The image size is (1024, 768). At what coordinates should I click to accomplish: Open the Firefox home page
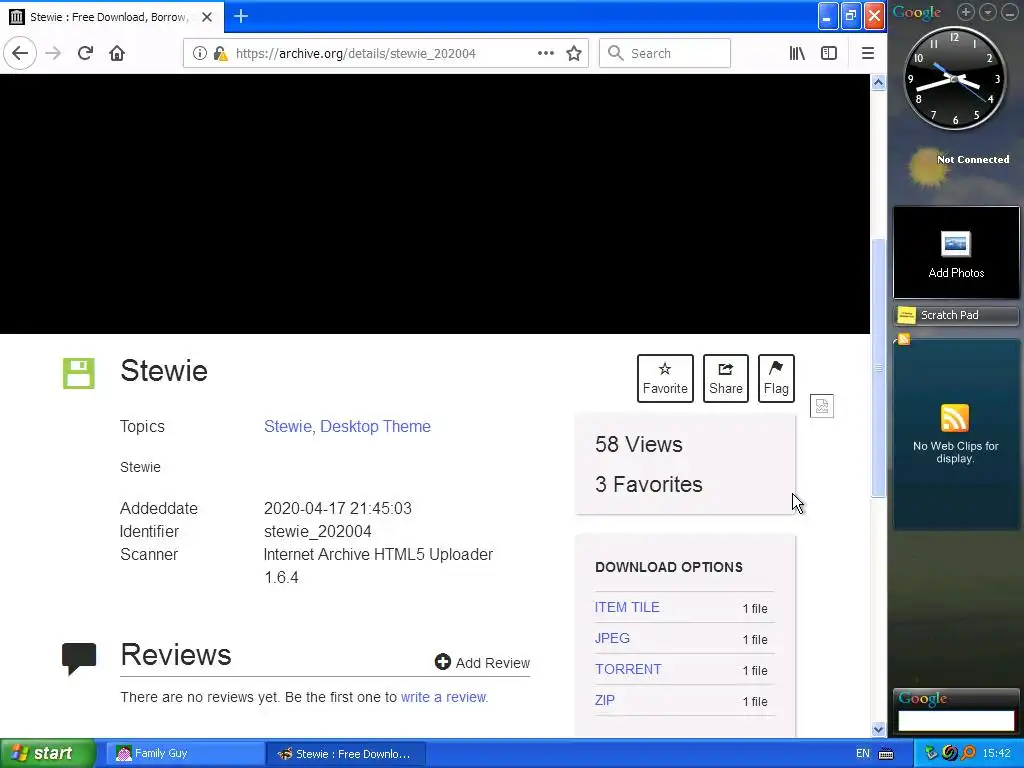click(117, 53)
